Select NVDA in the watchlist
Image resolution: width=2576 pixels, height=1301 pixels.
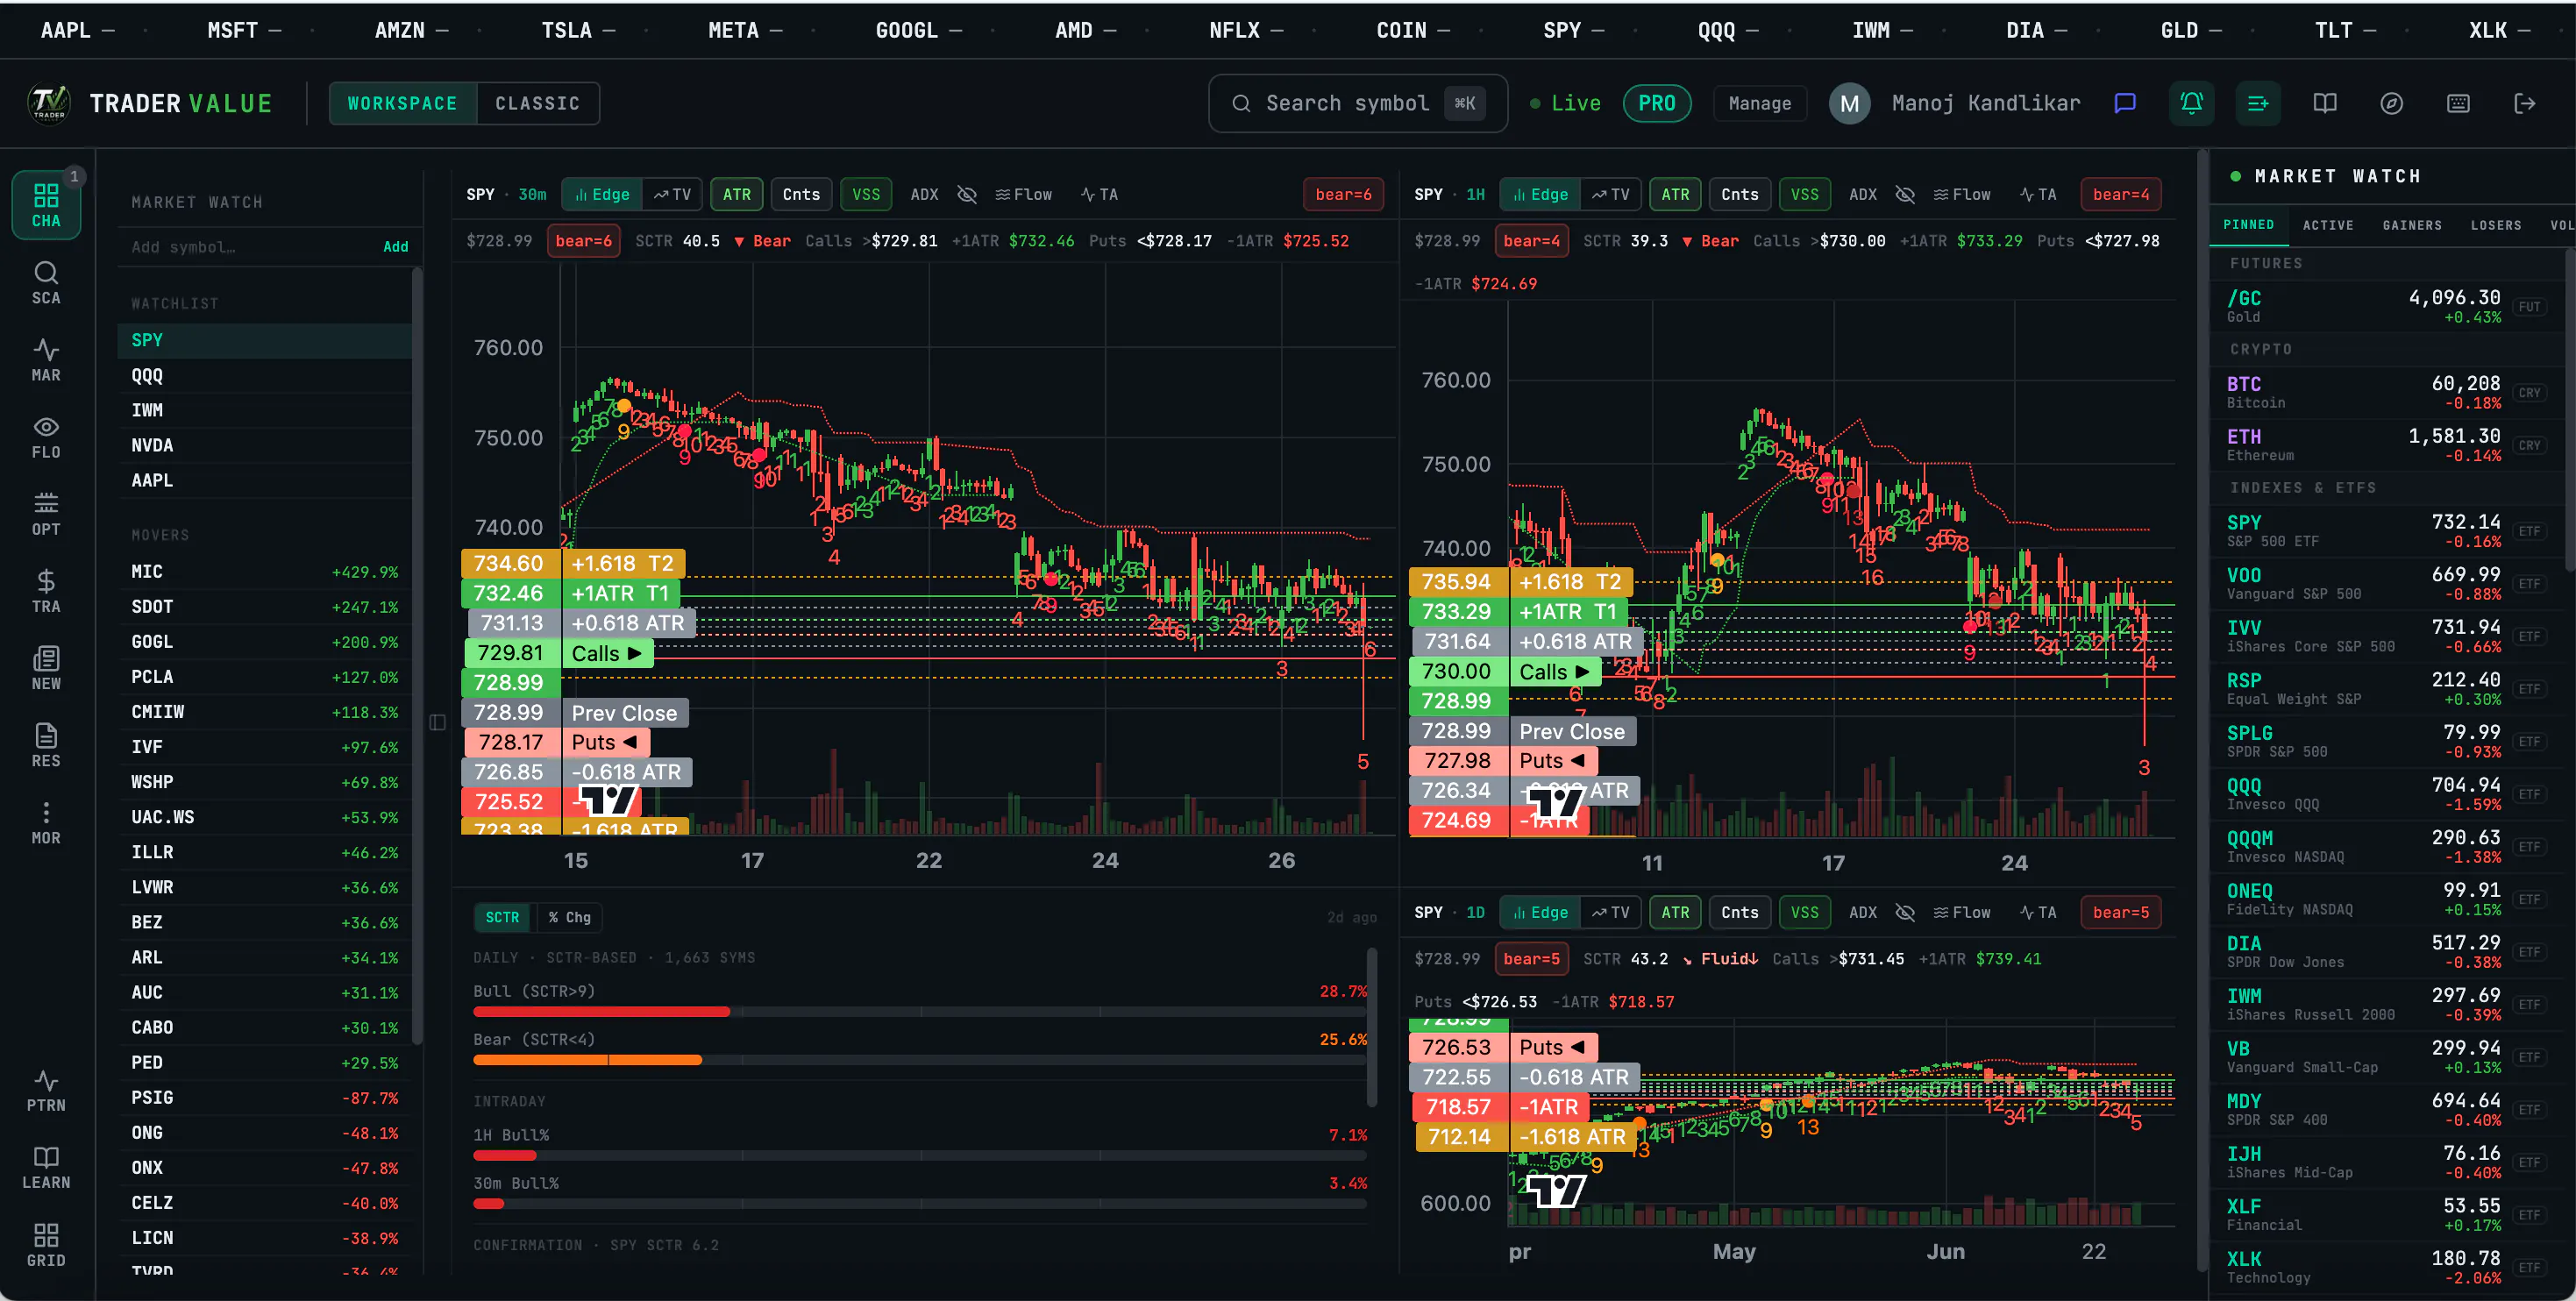coord(265,445)
